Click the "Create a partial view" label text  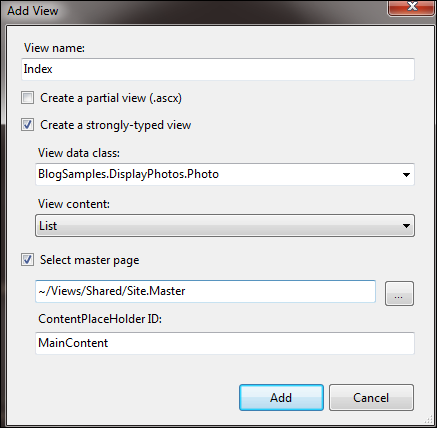tap(111, 98)
